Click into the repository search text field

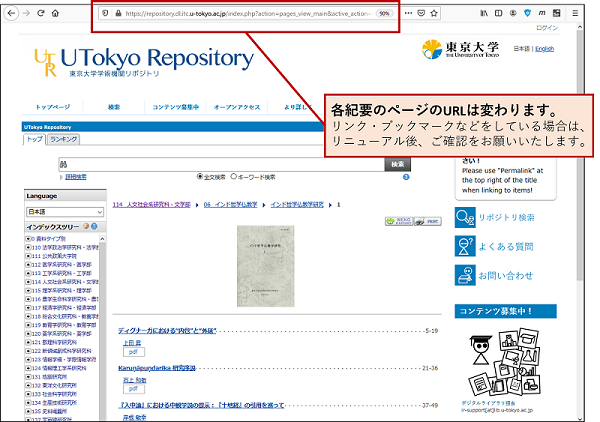[x=221, y=164]
